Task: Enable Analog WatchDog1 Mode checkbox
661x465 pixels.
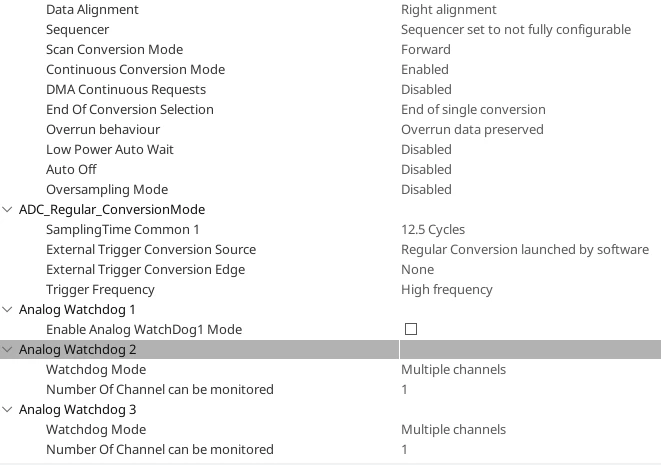Action: 411,329
